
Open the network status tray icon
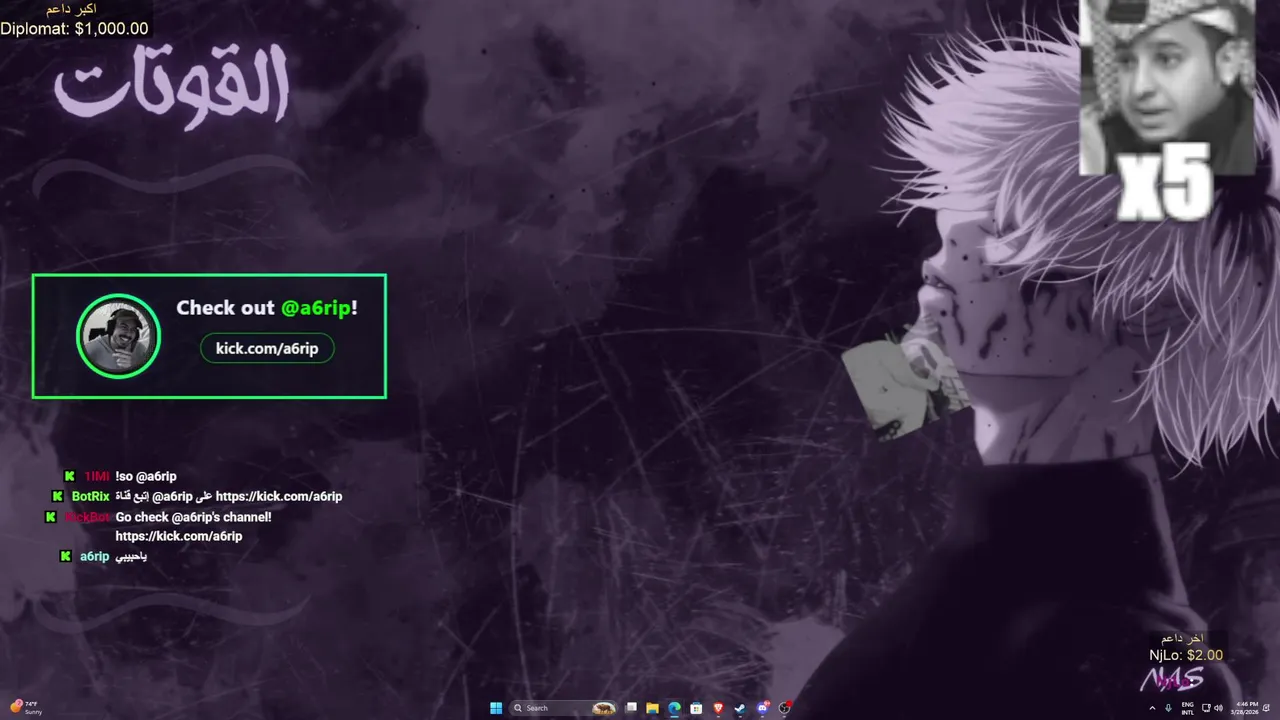click(x=1206, y=708)
